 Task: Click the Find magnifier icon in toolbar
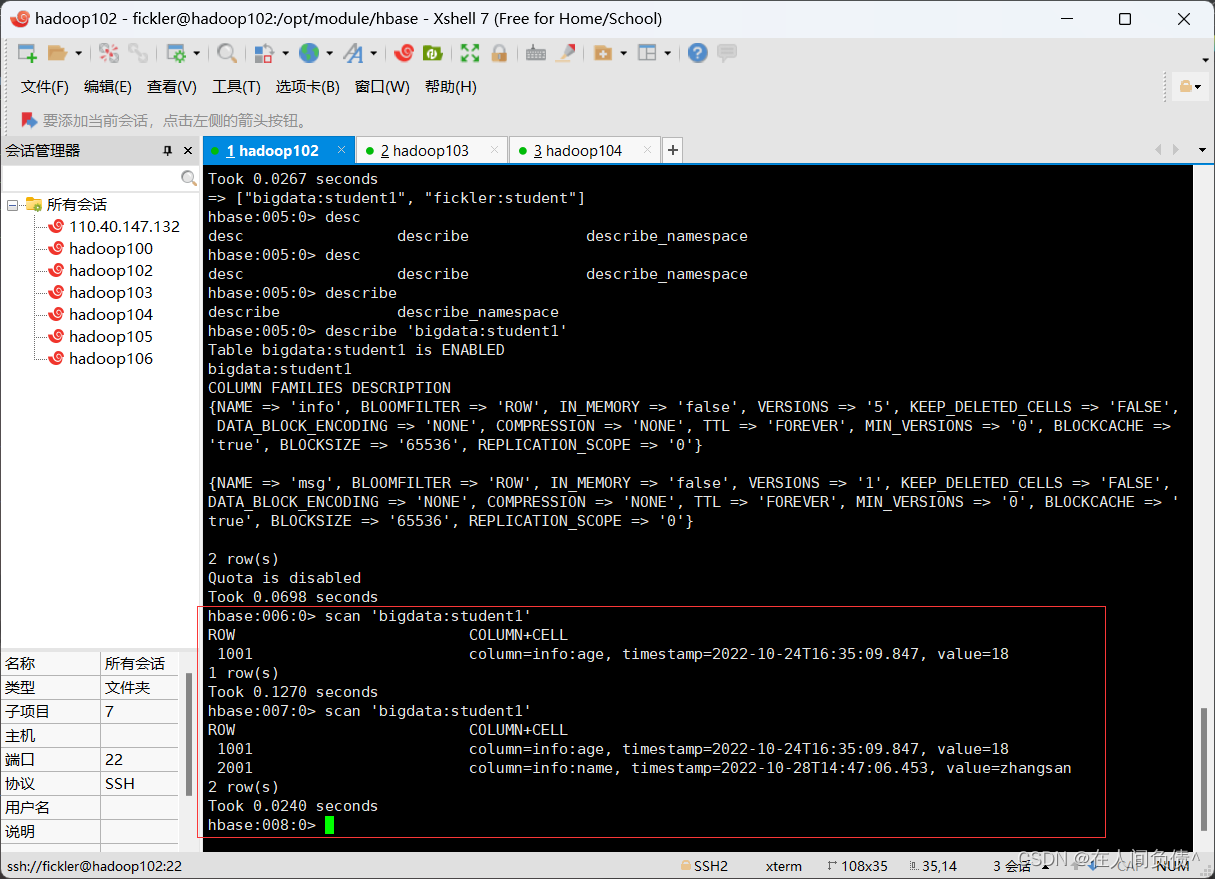point(227,53)
